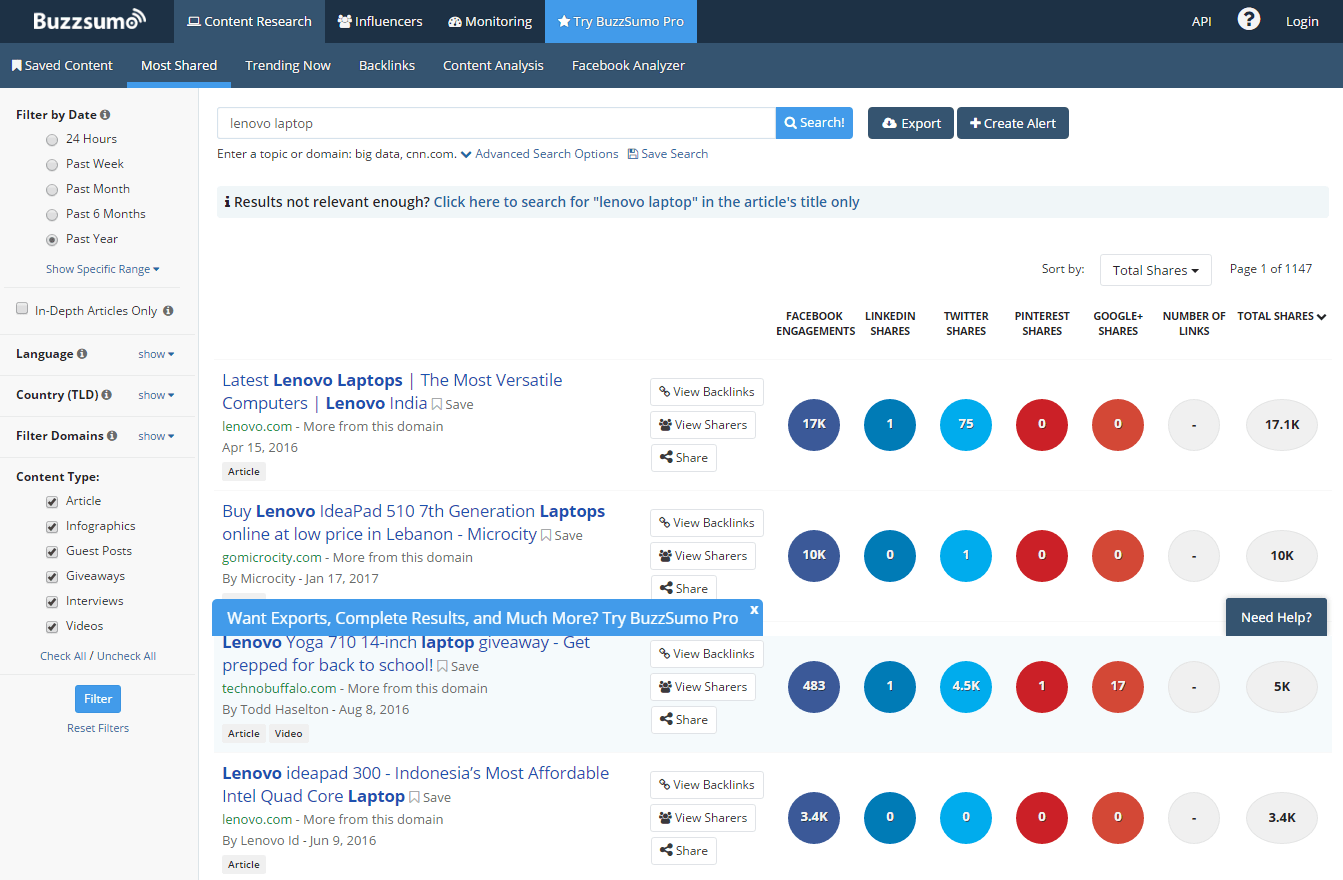Screen dimensions: 1343x880
Task: Open the Content Analysis tab
Action: point(493,65)
